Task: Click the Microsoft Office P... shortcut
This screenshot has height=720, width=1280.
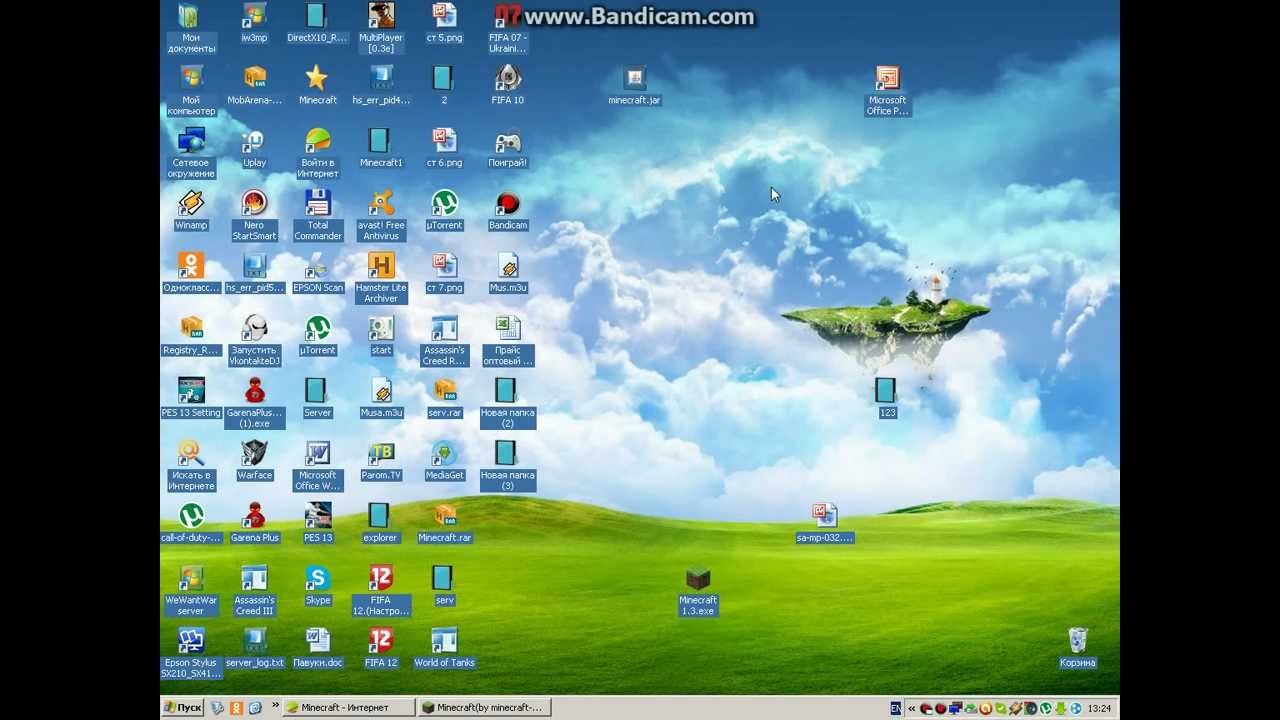Action: pyautogui.click(x=887, y=78)
